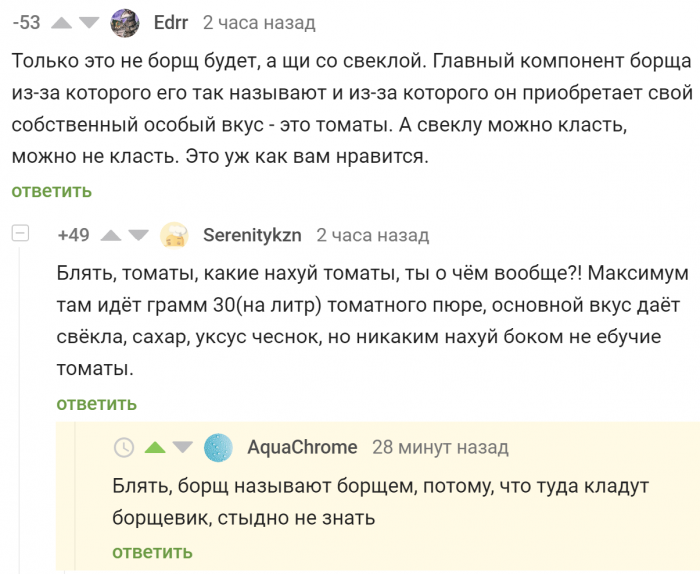Upvote the comment by Serenitykzn
Image resolution: width=700 pixels, height=574 pixels.
click(111, 236)
